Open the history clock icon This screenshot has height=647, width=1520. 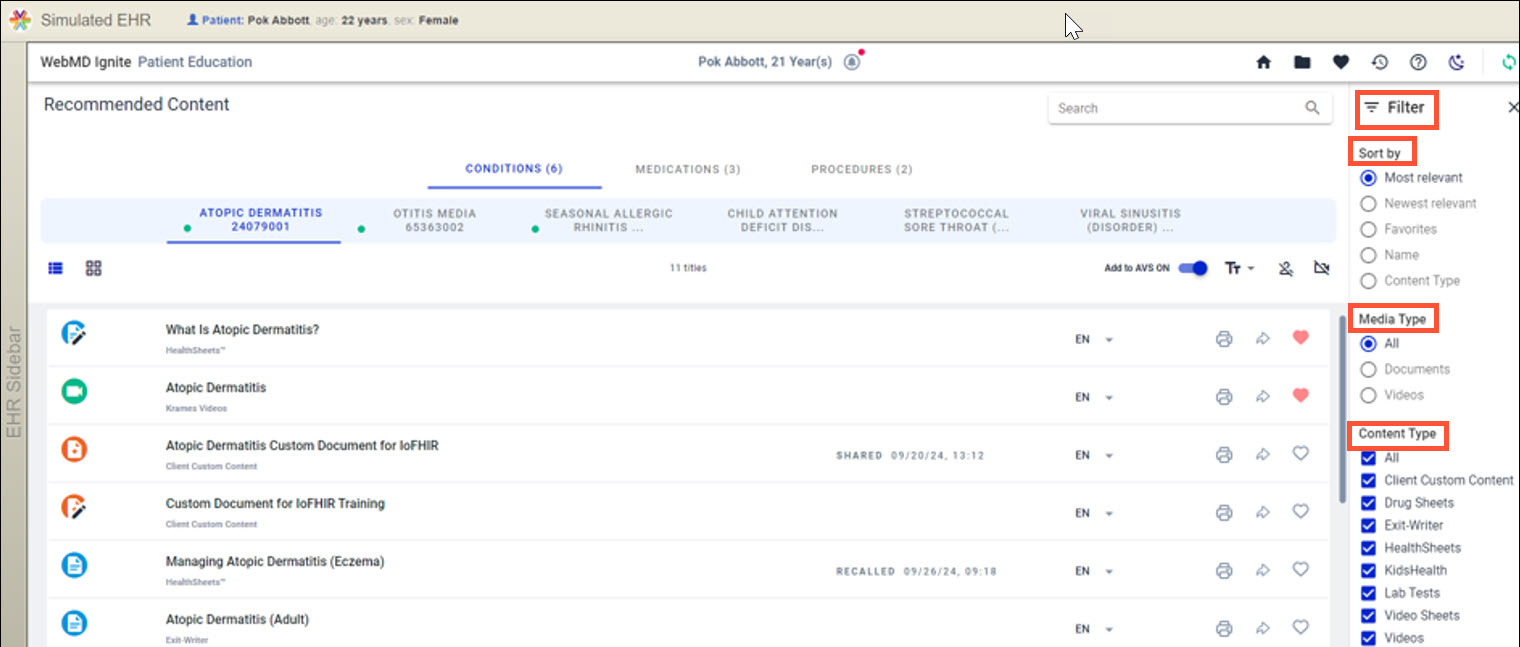click(1380, 62)
